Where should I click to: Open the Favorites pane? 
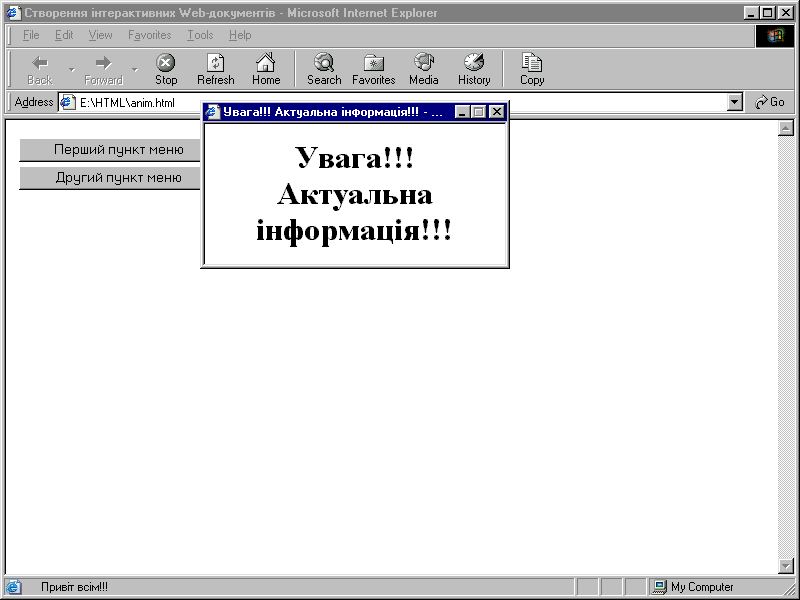373,70
